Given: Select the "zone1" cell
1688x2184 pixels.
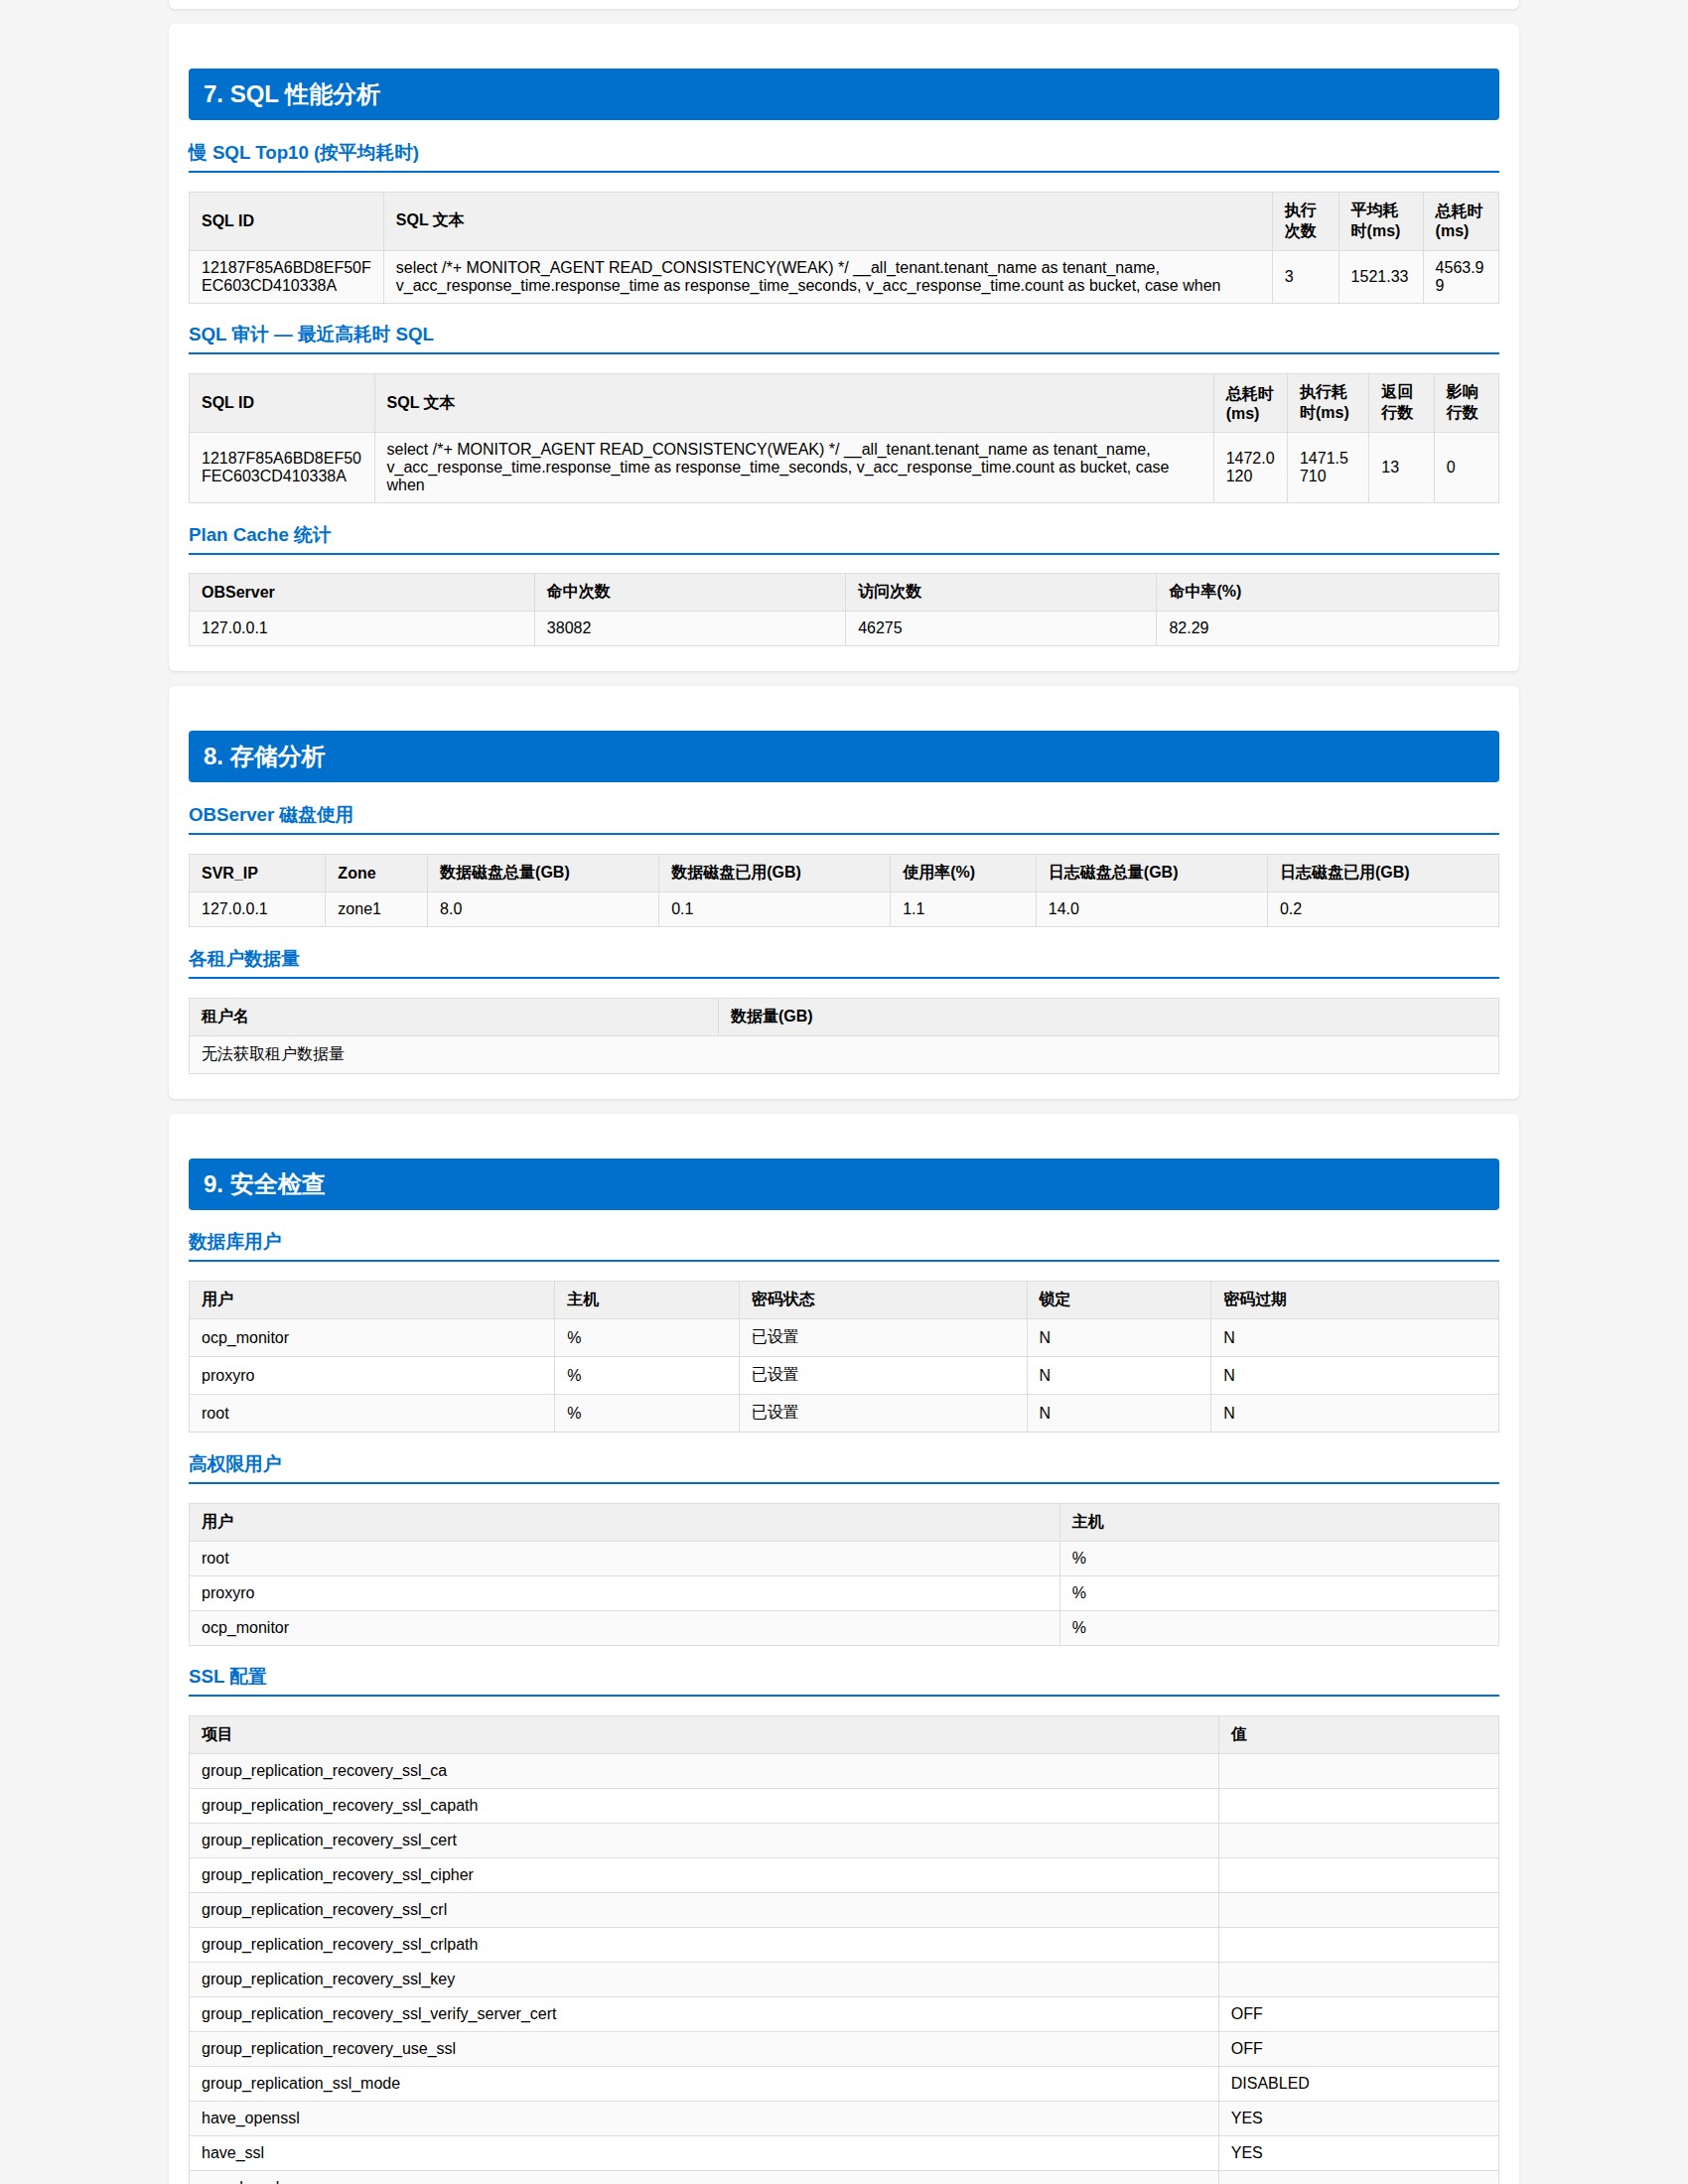Looking at the screenshot, I should [x=375, y=909].
